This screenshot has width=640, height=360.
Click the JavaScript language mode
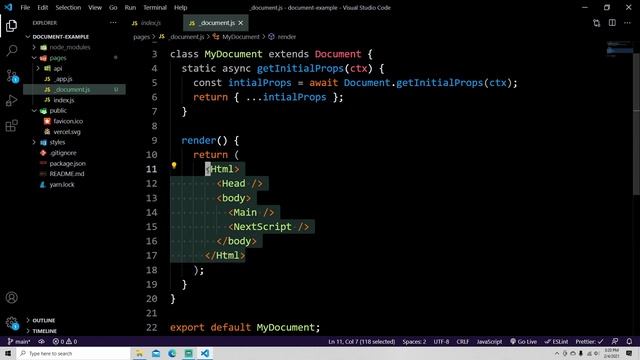489,342
